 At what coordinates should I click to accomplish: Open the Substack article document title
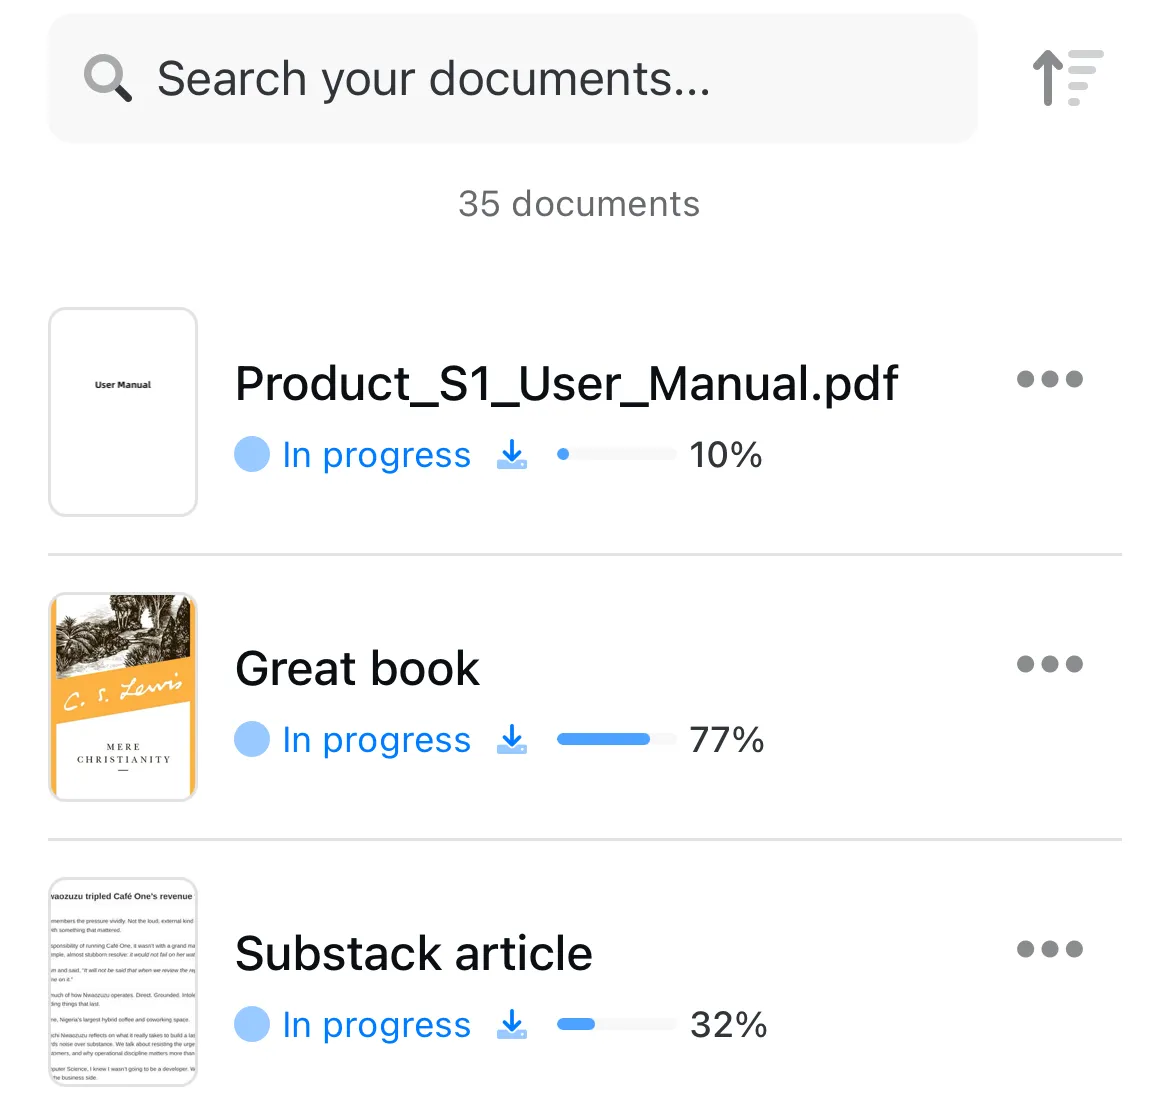click(x=413, y=954)
